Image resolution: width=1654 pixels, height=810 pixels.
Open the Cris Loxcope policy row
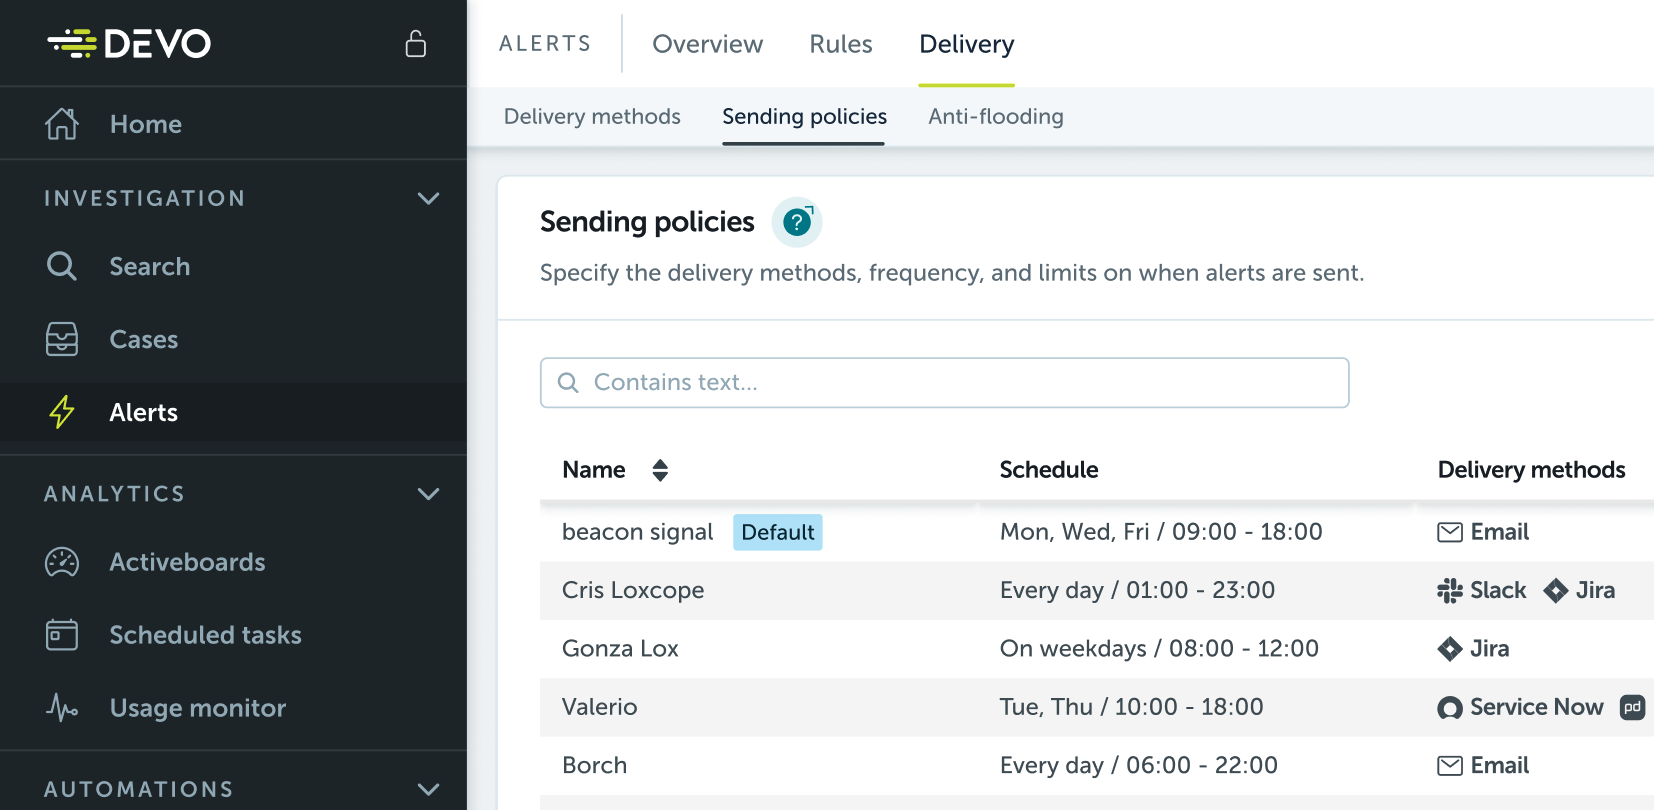(633, 590)
